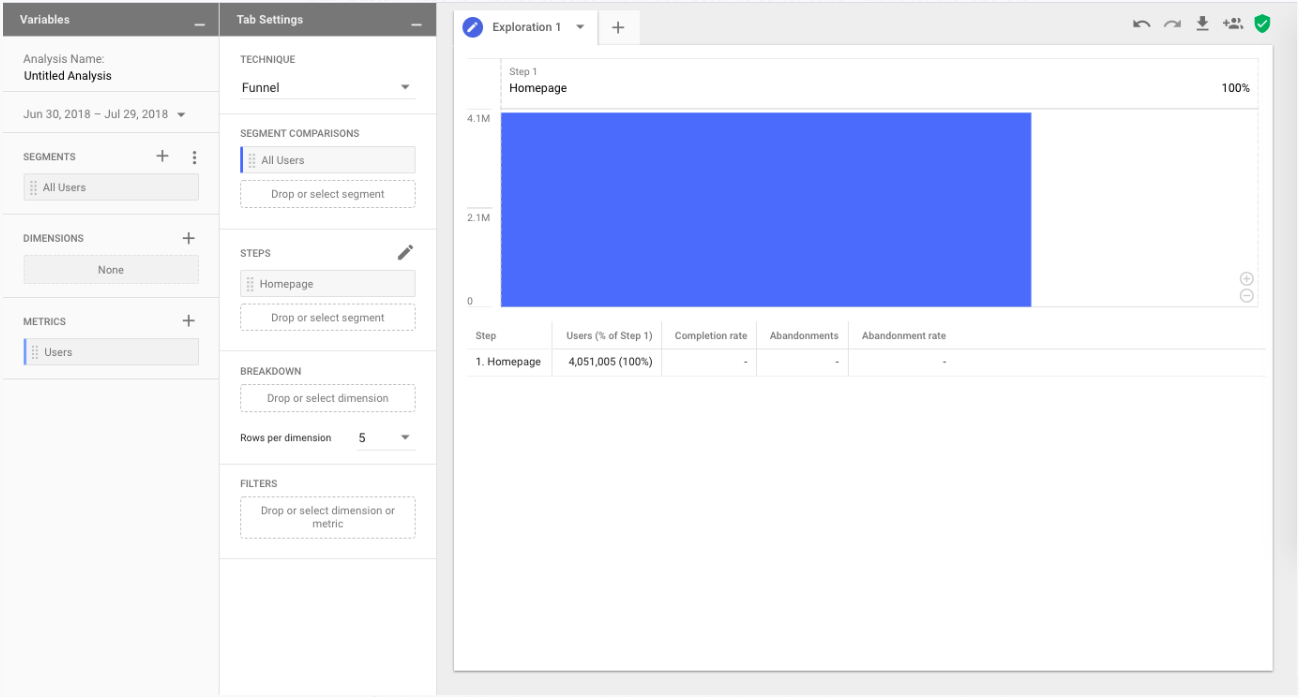Click the Abandonment rate column header
Image resolution: width=1299 pixels, height=697 pixels.
(x=904, y=336)
